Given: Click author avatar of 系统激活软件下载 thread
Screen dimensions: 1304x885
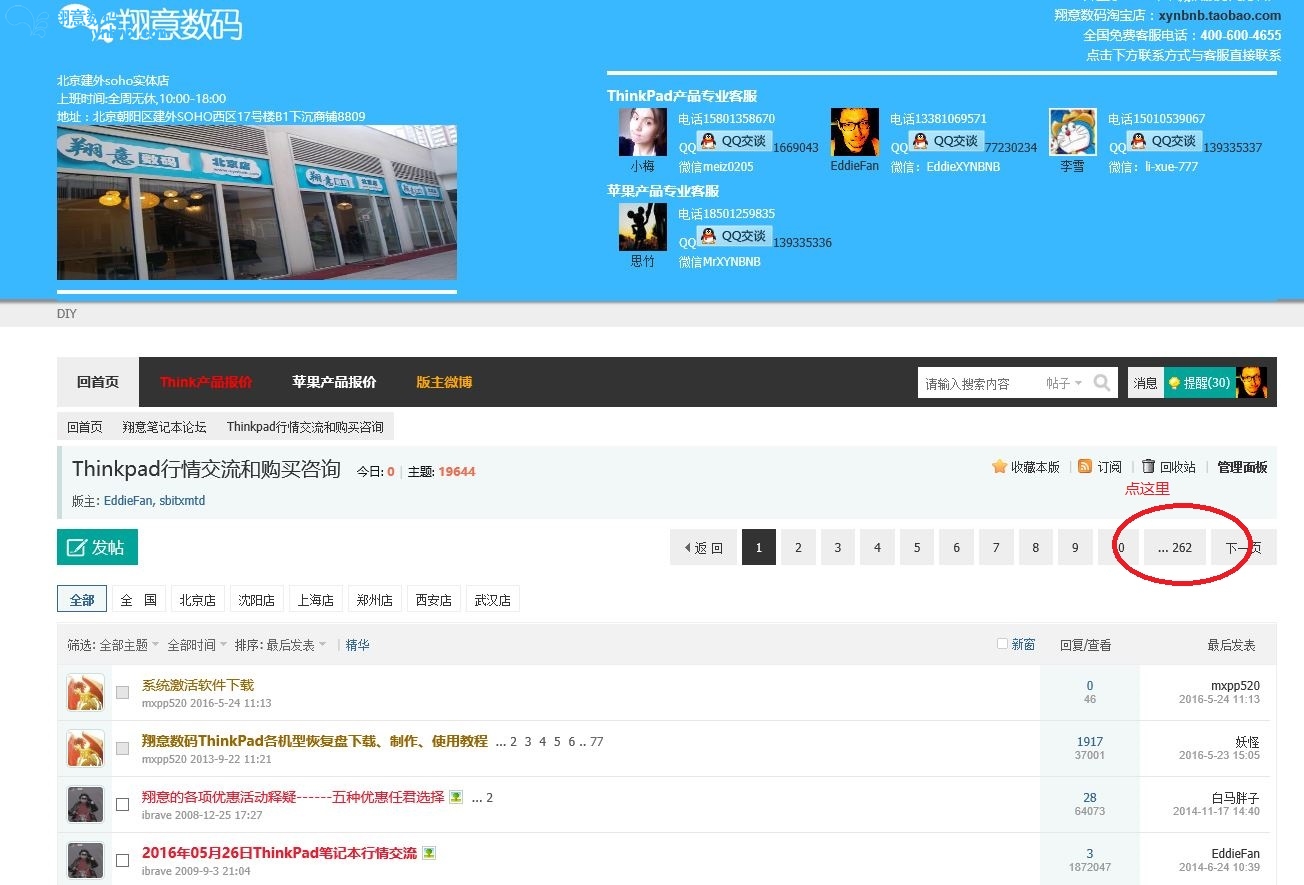Looking at the screenshot, I should point(85,692).
